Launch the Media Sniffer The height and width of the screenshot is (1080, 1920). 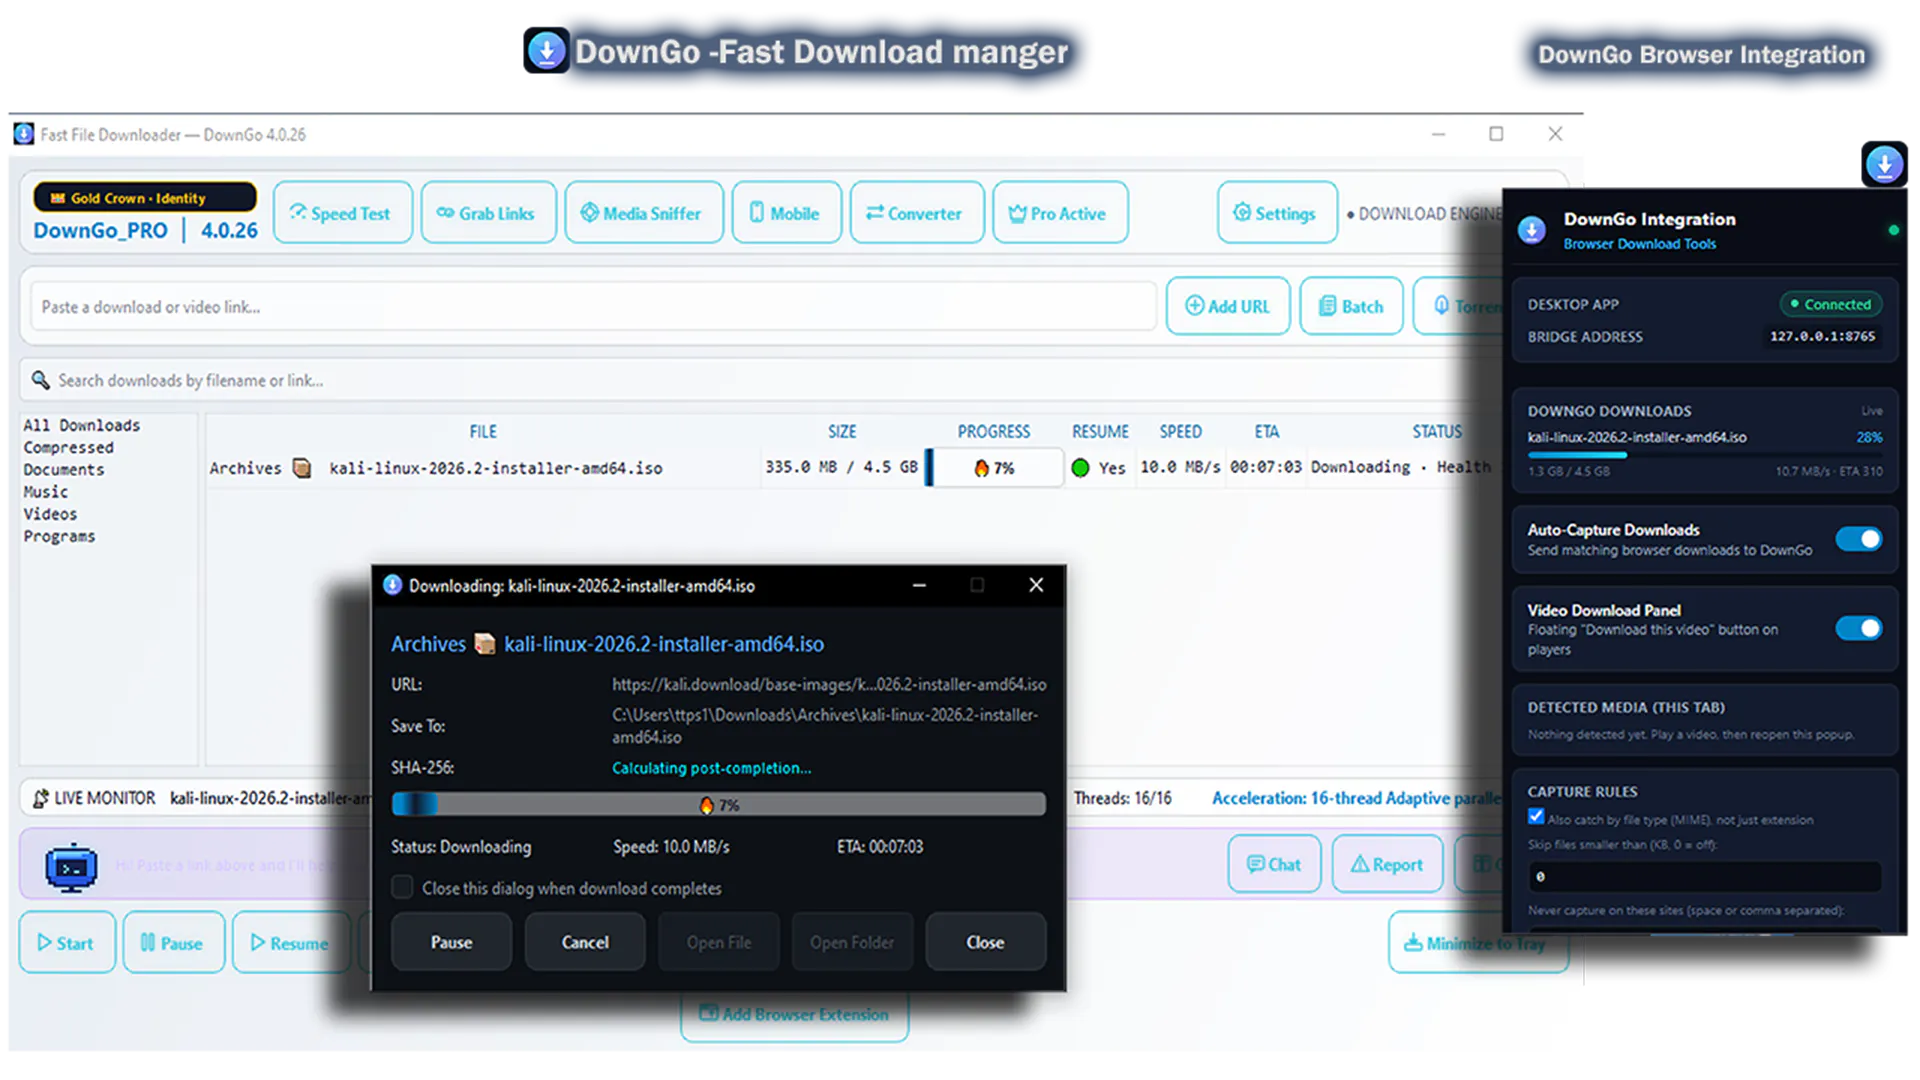tap(643, 213)
